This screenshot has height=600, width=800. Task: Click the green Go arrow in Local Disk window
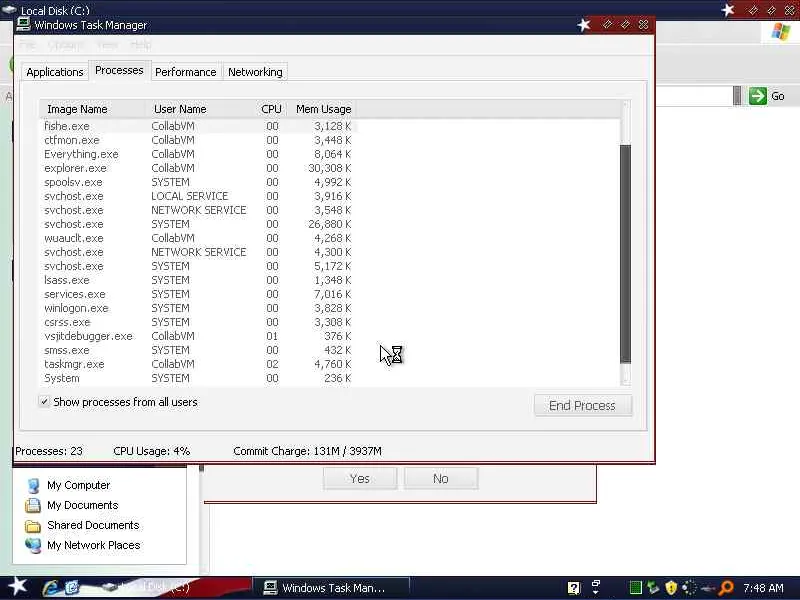pos(758,96)
